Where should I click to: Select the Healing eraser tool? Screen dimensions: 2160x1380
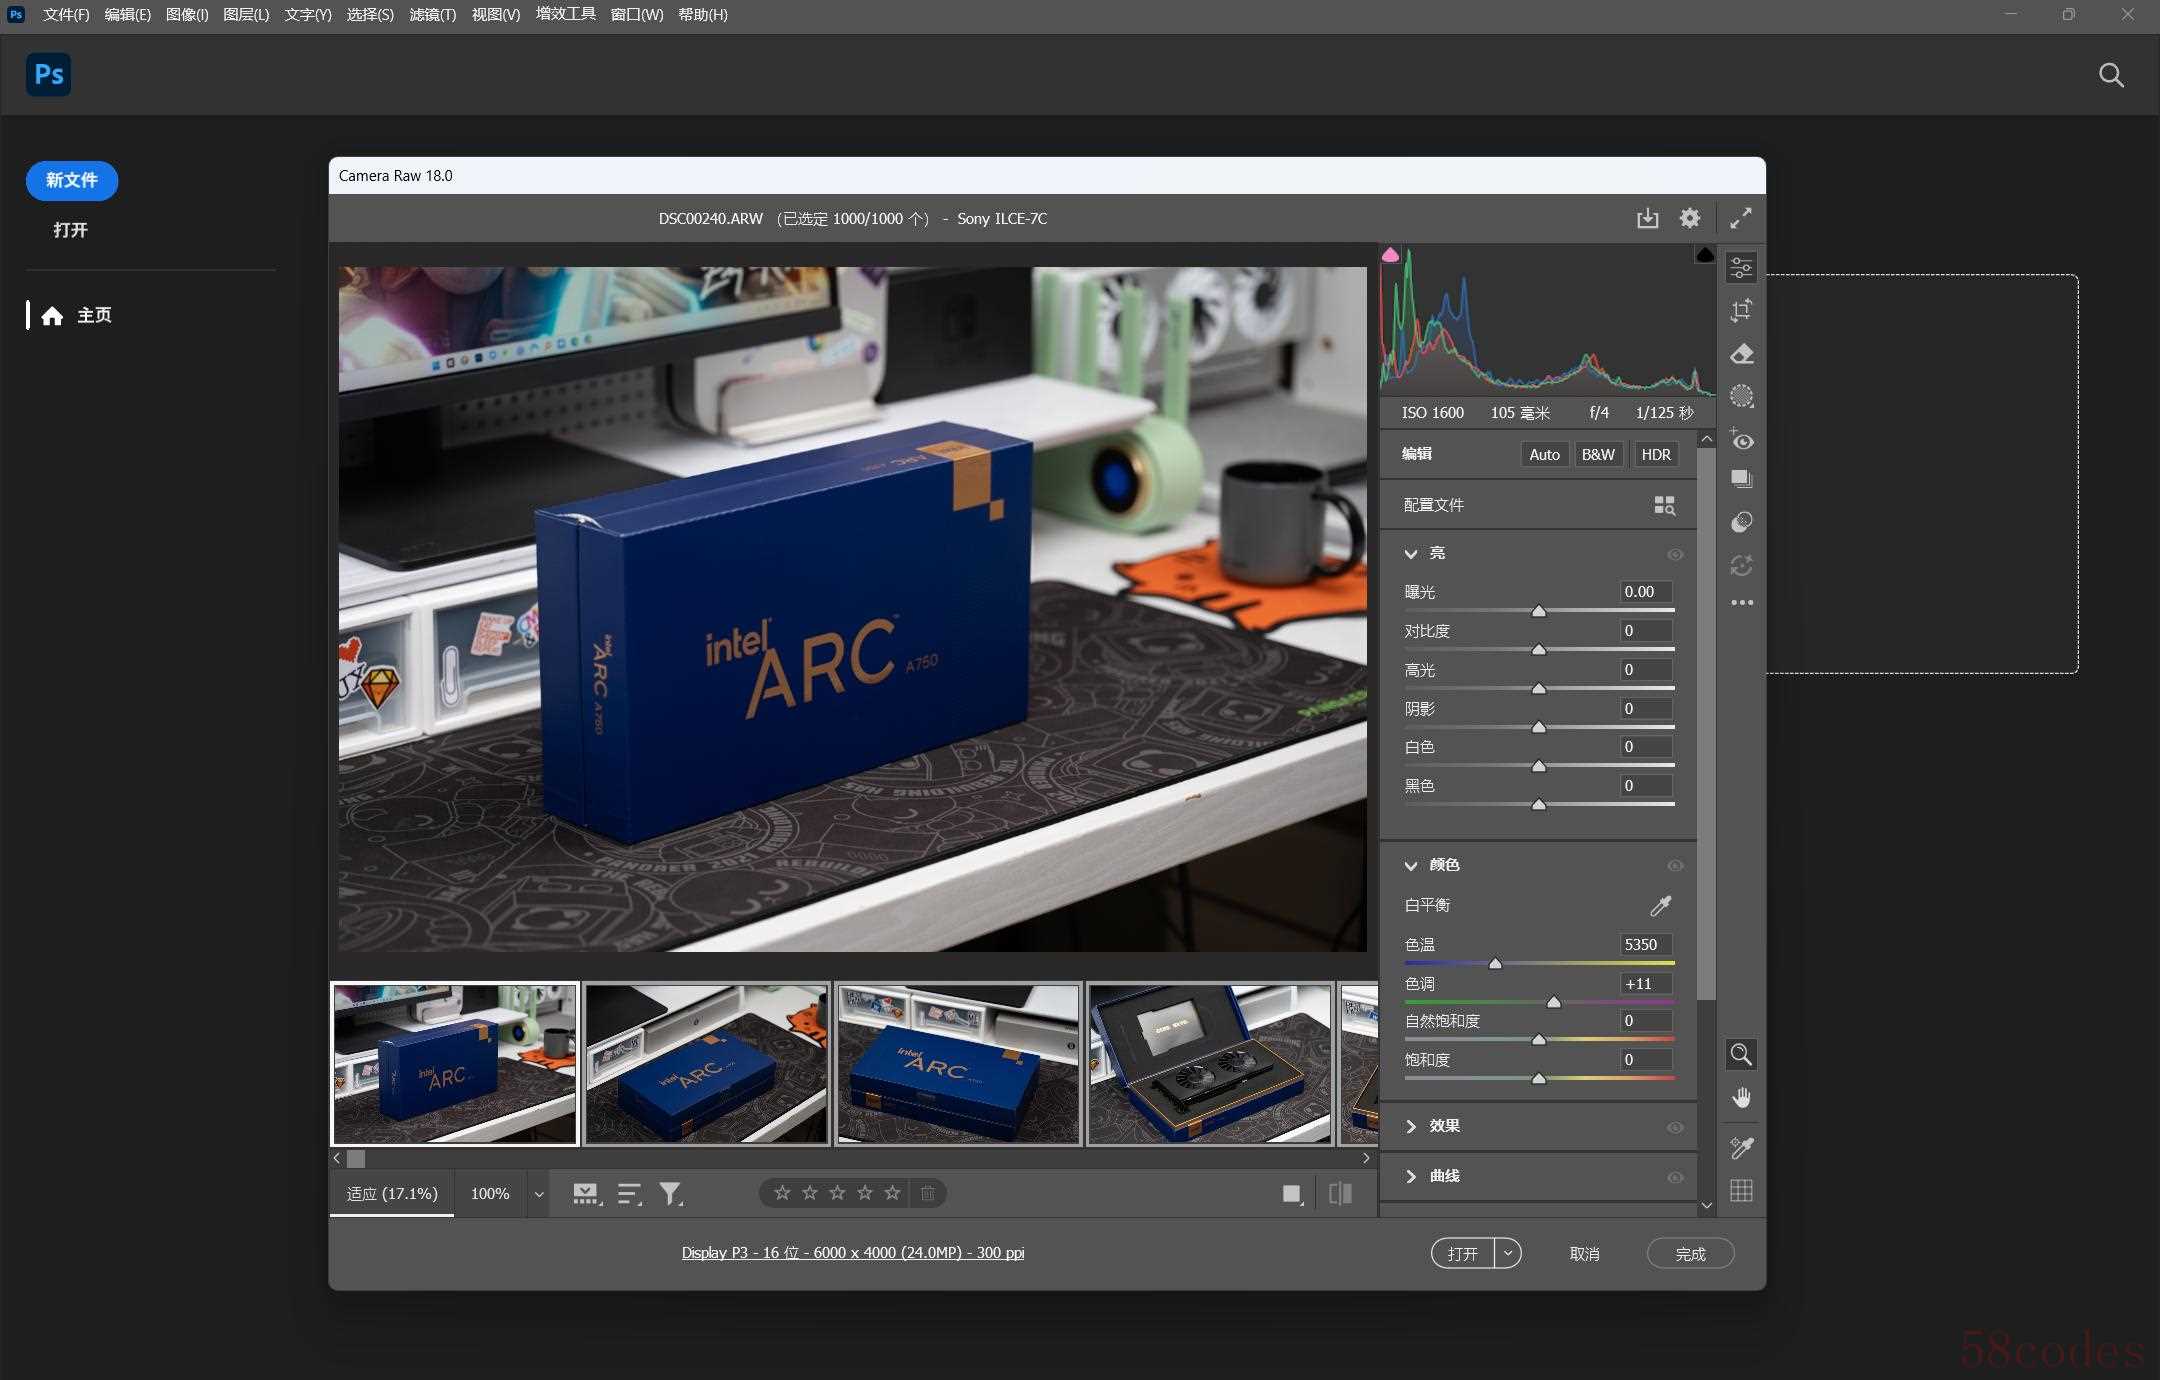(1741, 354)
